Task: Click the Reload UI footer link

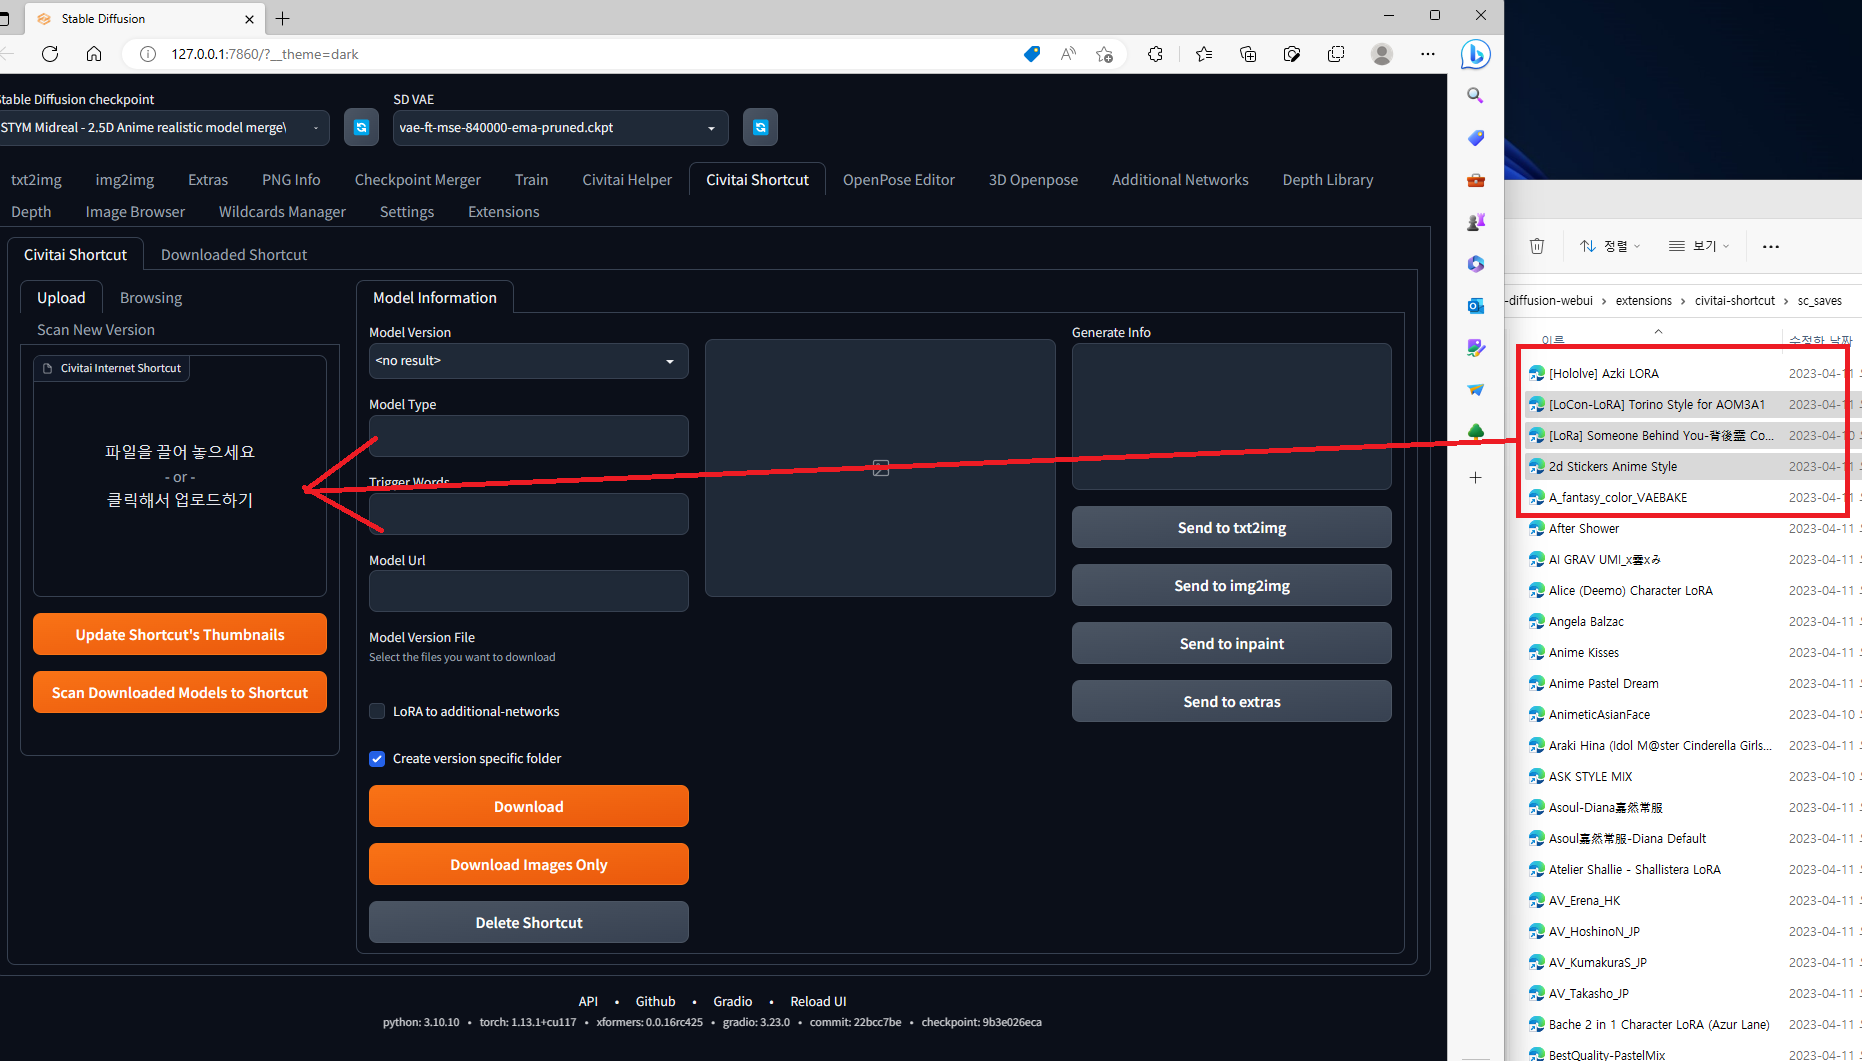Action: [x=818, y=1001]
